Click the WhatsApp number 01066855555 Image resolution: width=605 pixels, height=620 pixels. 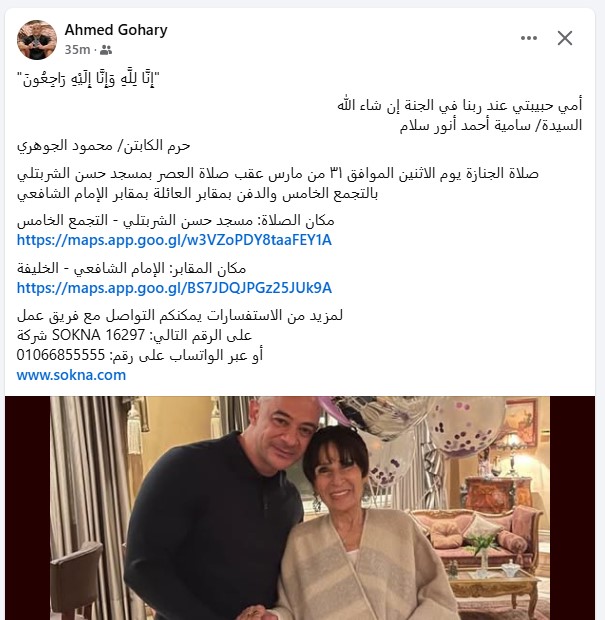pyautogui.click(x=61, y=355)
